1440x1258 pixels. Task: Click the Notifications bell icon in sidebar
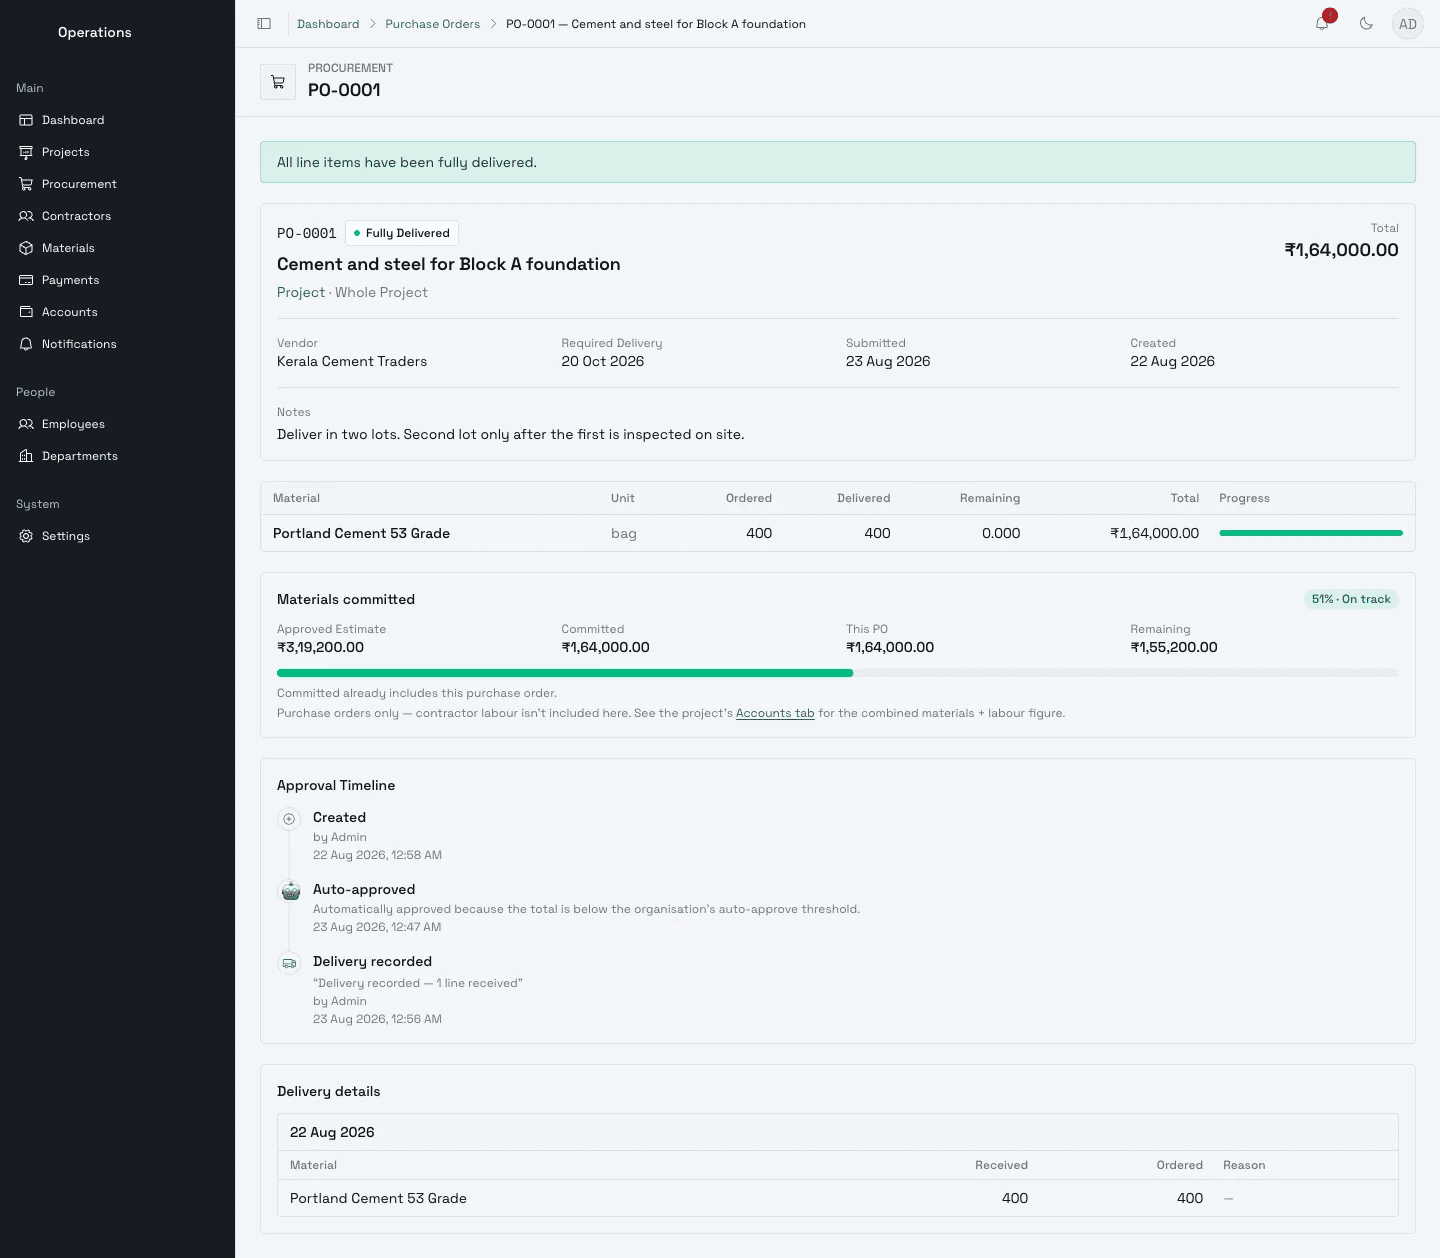[x=26, y=344]
